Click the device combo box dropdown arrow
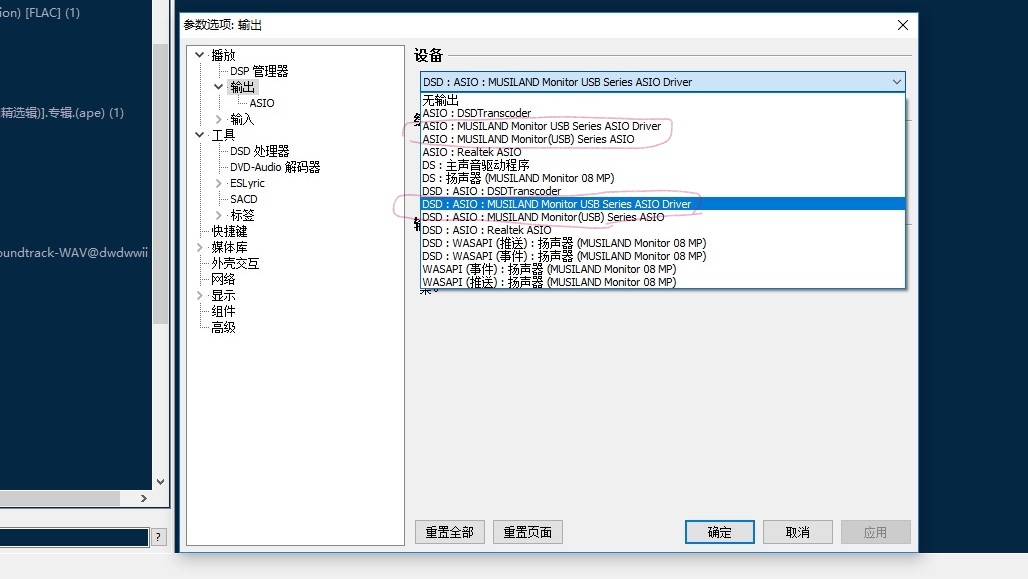 click(x=895, y=82)
